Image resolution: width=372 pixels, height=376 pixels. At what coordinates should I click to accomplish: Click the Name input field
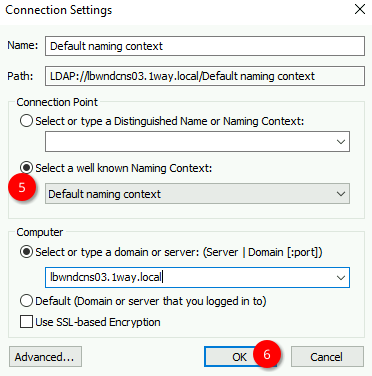205,46
